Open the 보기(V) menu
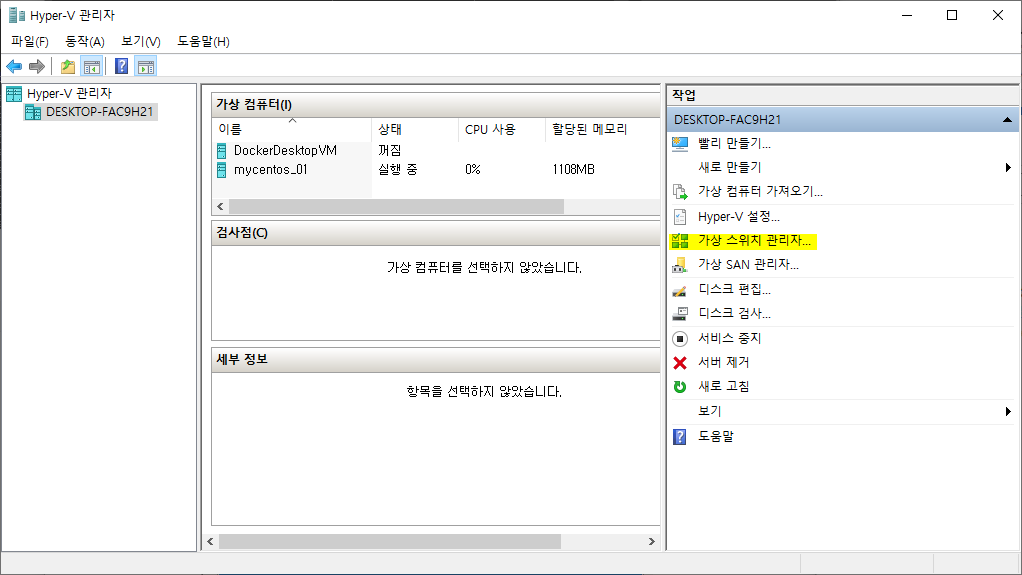This screenshot has height=575, width=1022. coord(141,42)
